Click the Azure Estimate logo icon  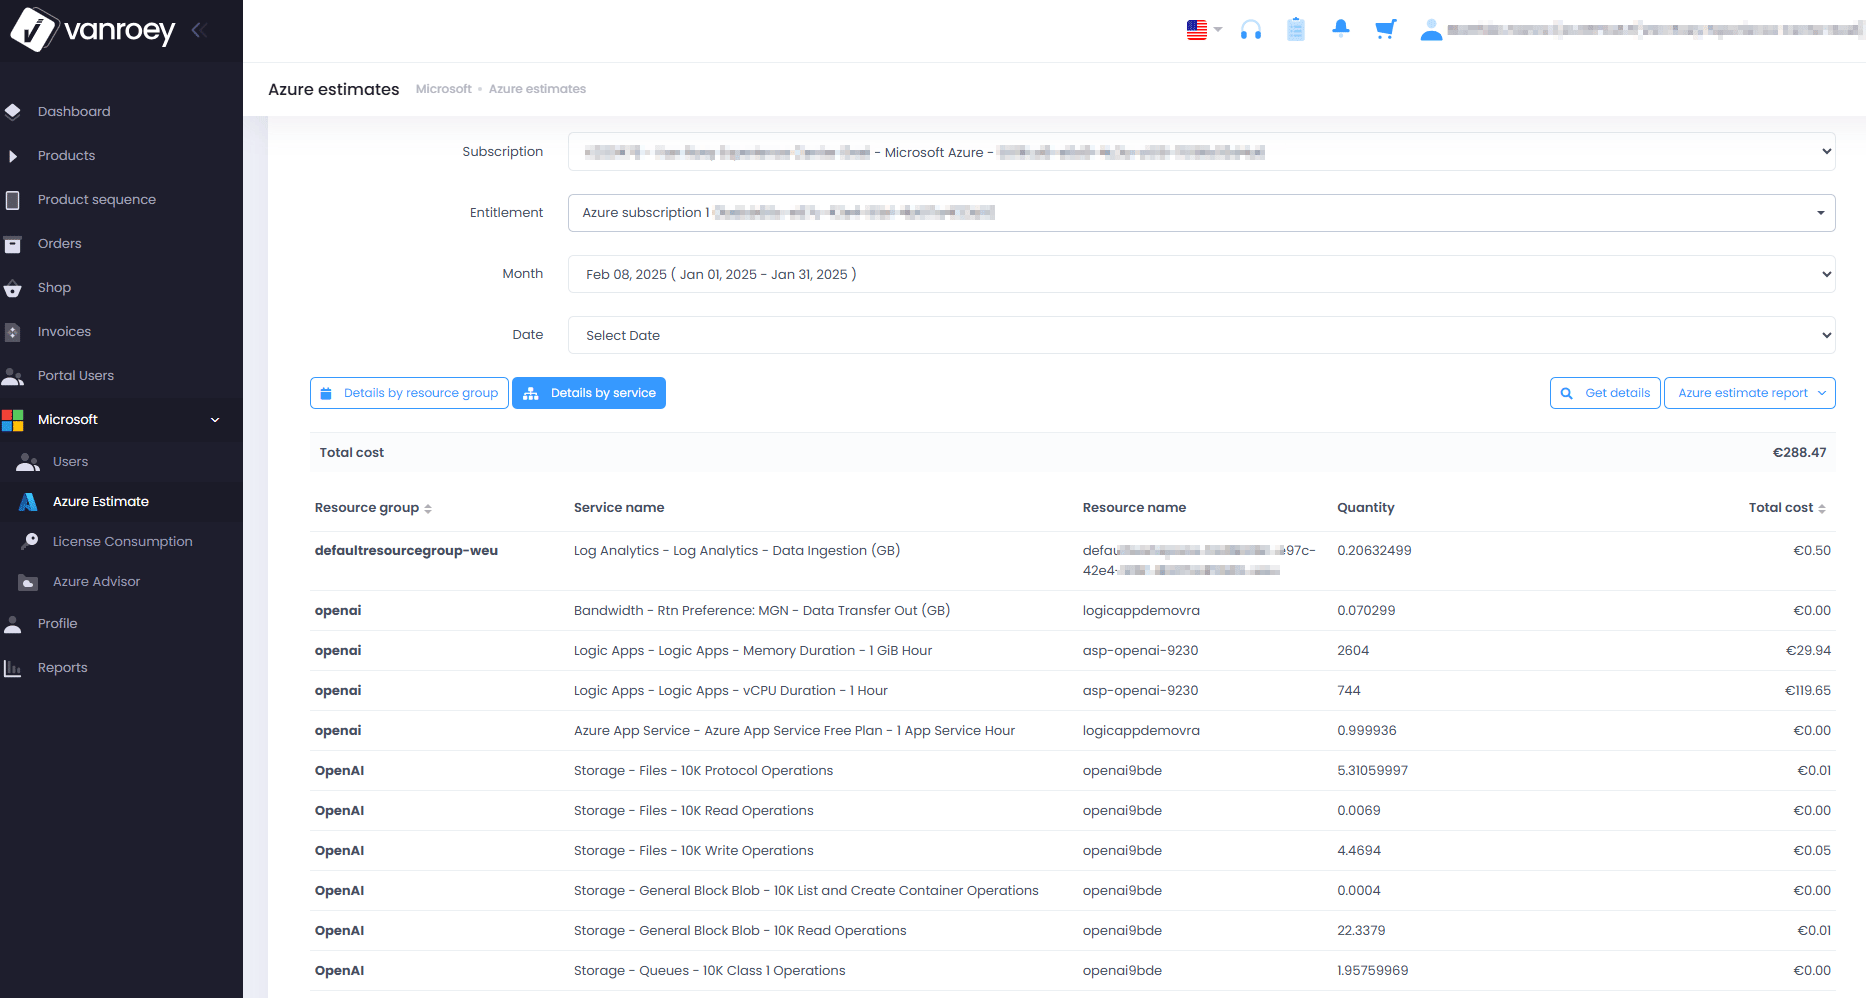[28, 502]
